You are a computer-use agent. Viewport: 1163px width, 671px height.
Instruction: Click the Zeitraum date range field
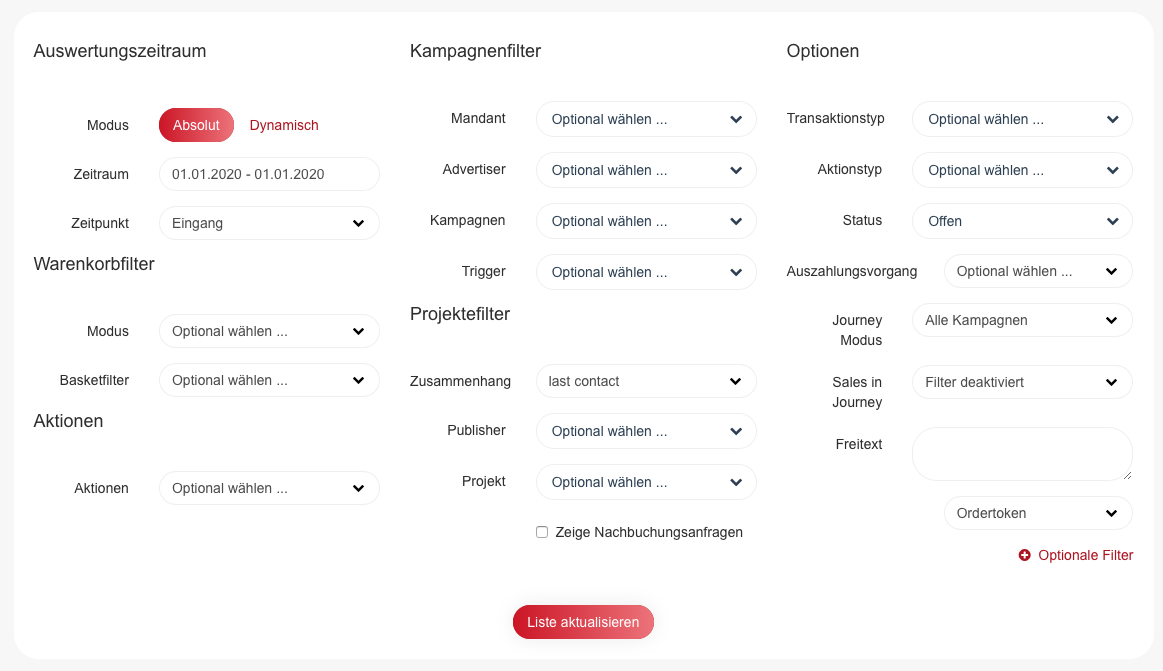(x=269, y=174)
